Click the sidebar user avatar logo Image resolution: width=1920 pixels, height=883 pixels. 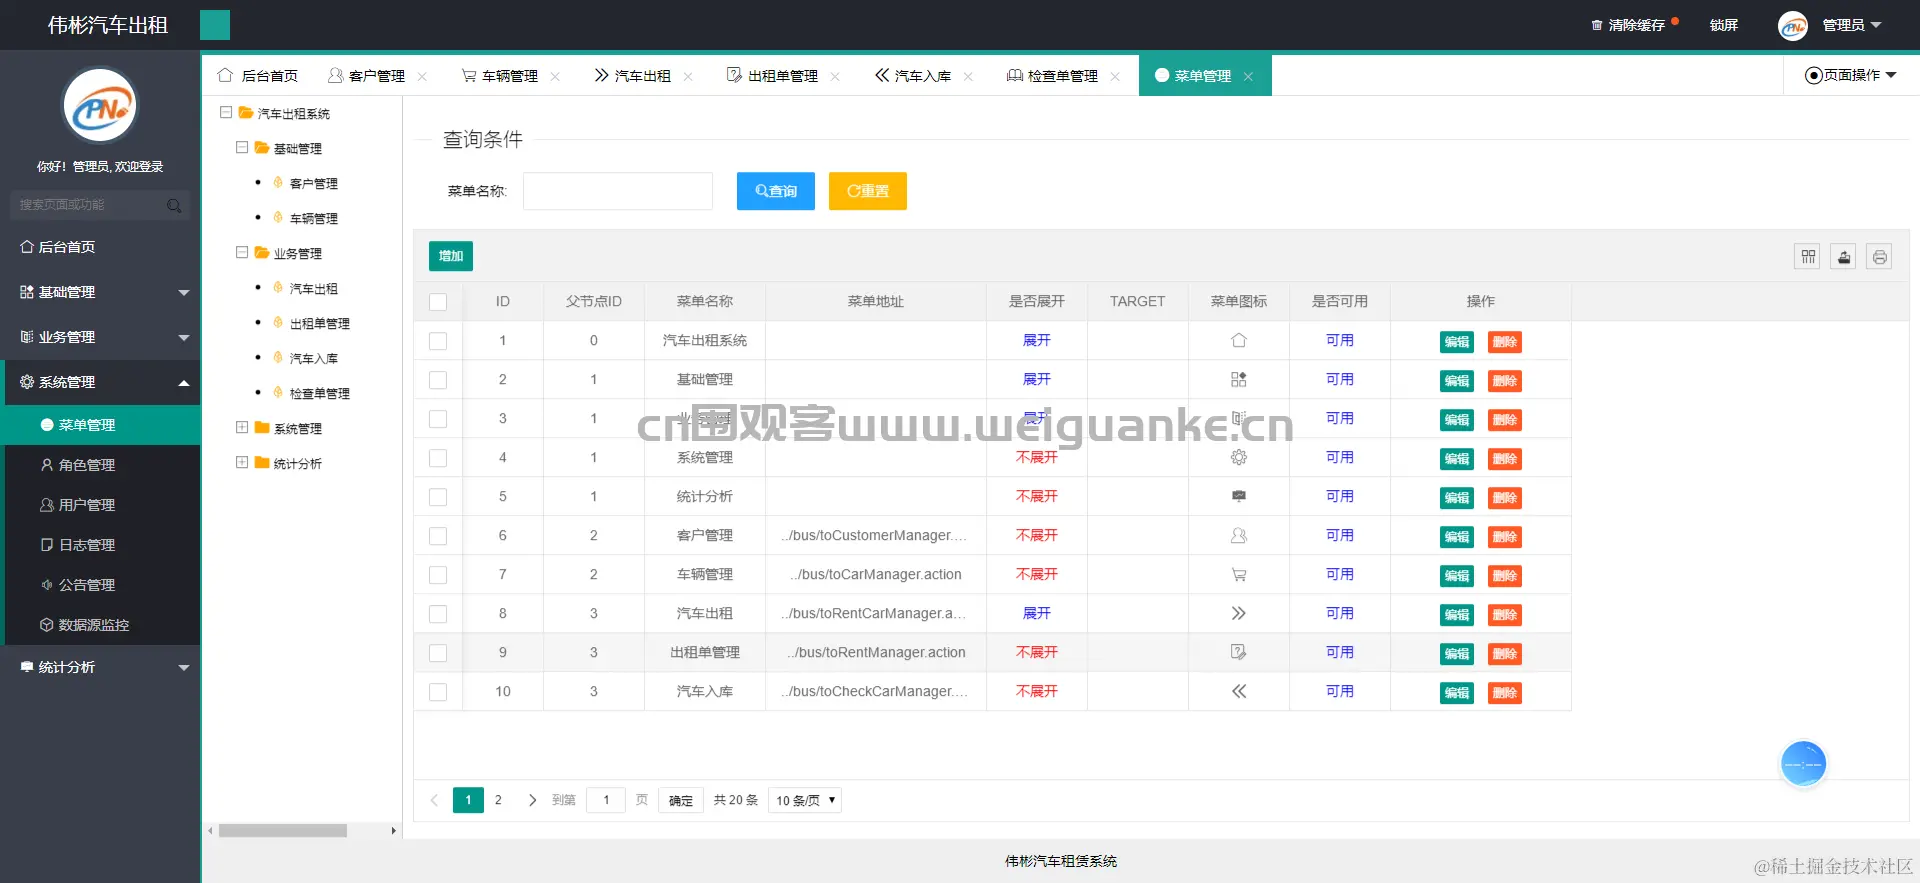[100, 106]
